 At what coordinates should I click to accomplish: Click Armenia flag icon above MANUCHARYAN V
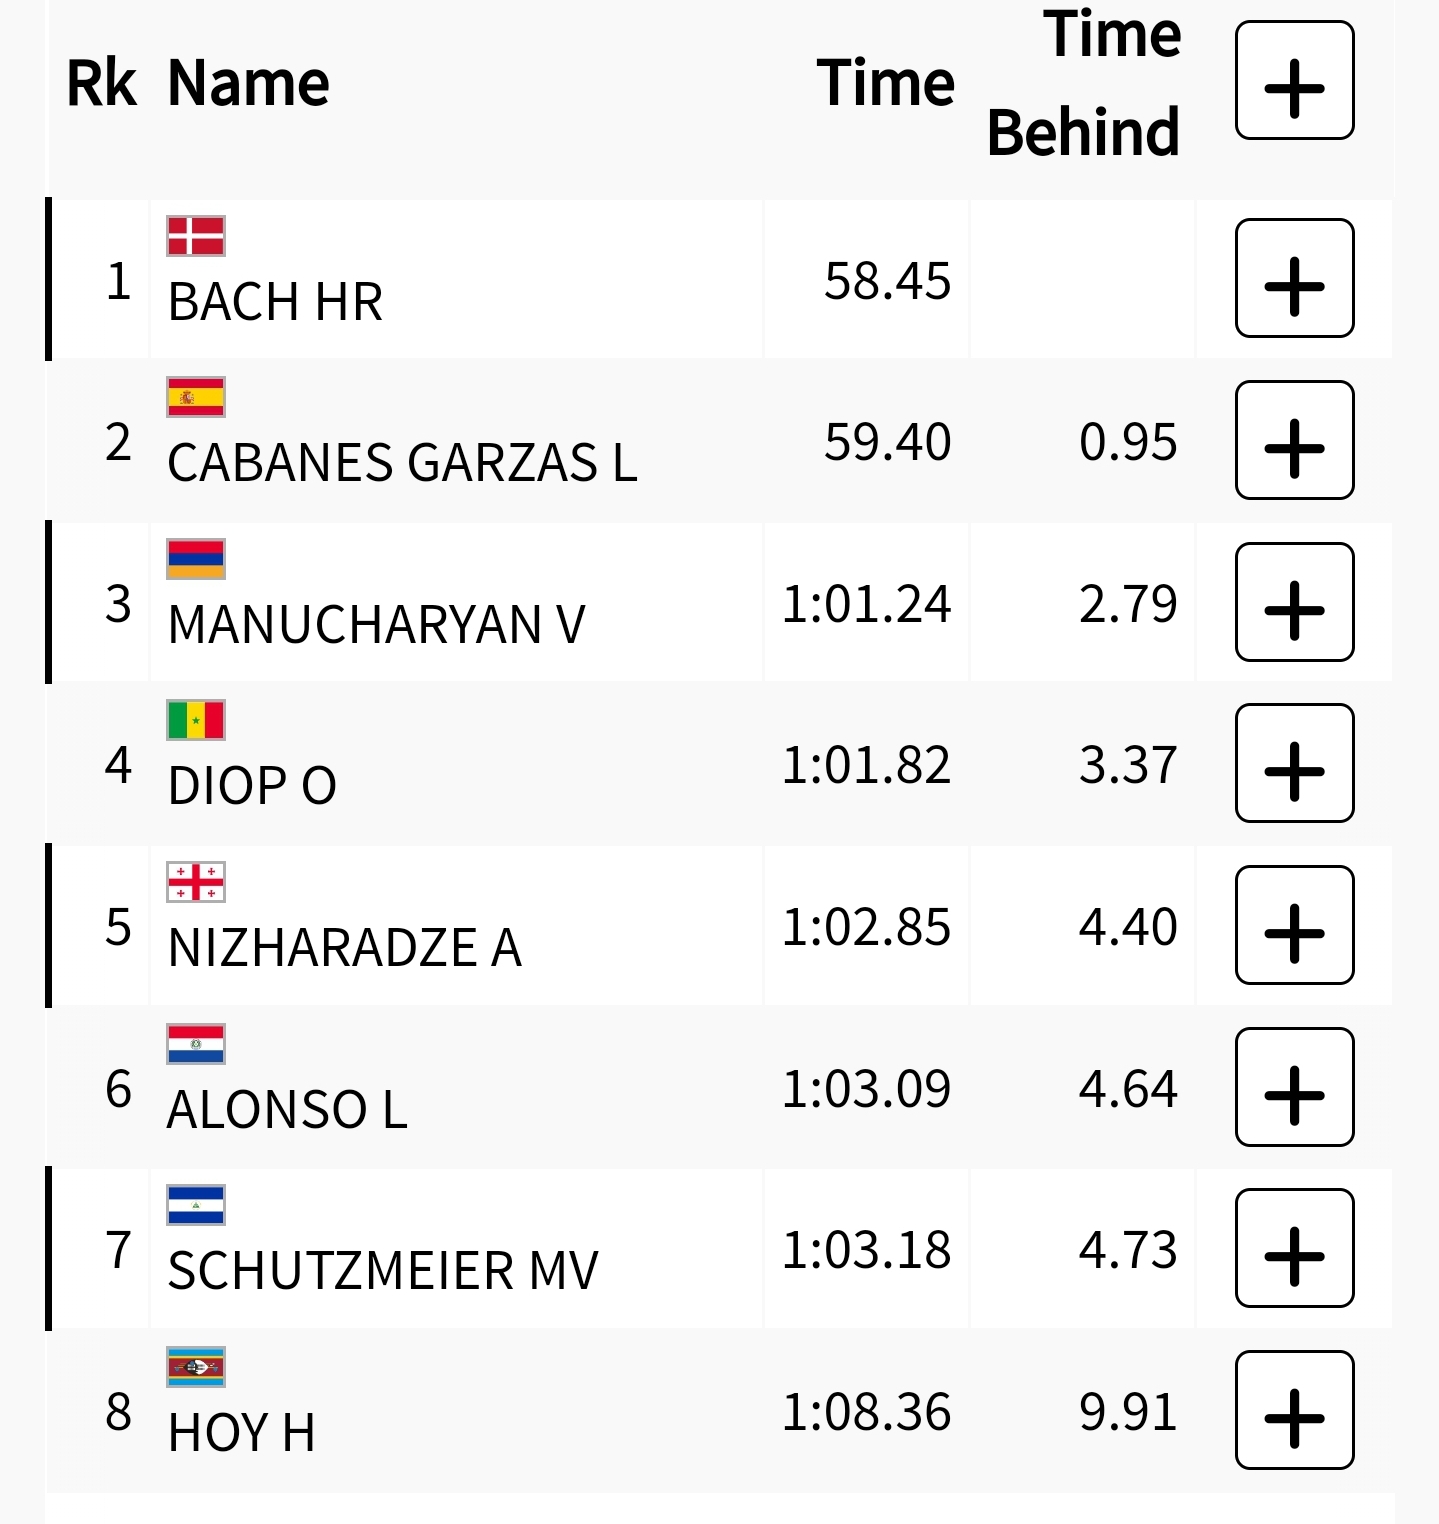tap(196, 559)
